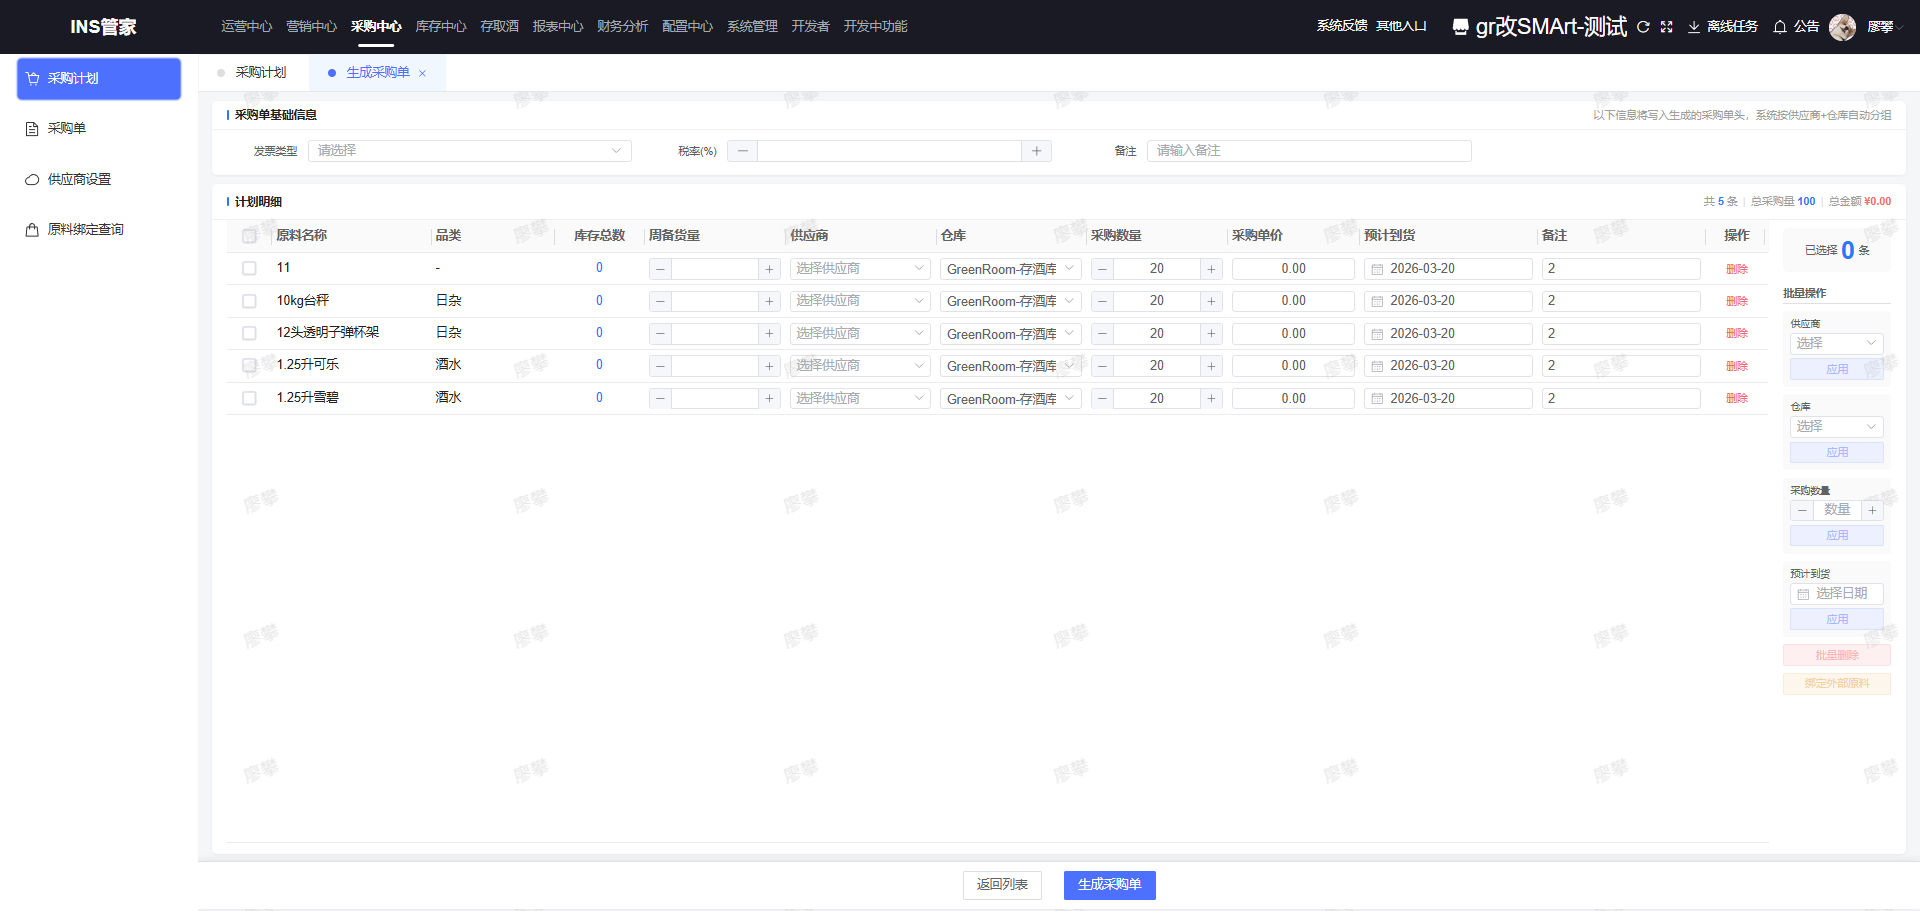Click the refresh icon in top bar
Screen dimensions: 1920x911
click(x=1643, y=27)
